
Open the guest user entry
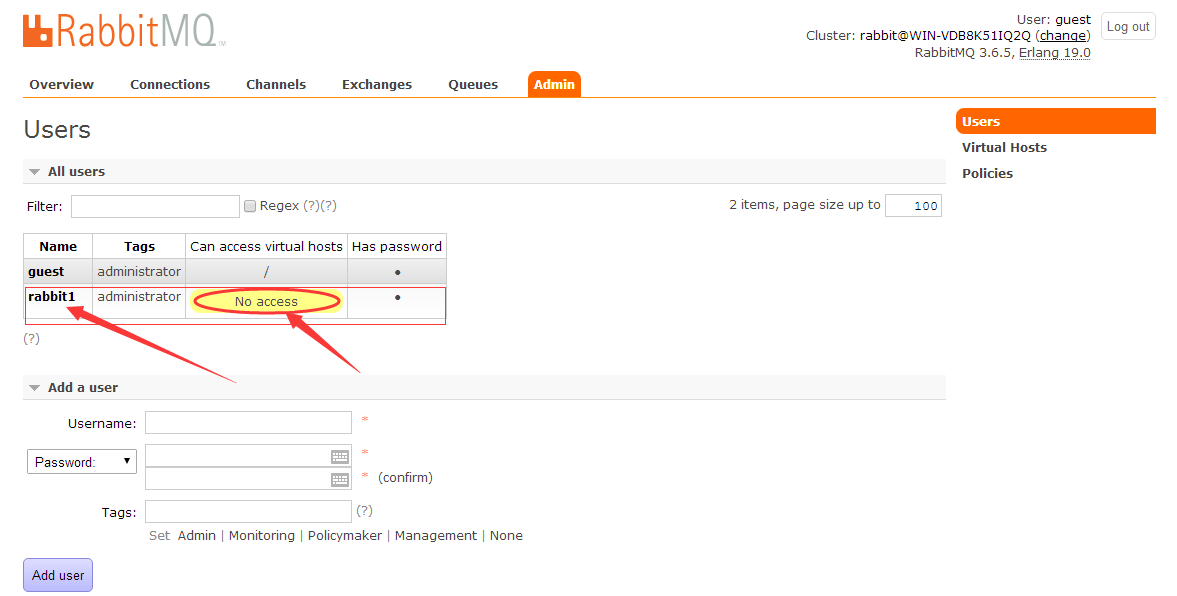click(x=46, y=272)
